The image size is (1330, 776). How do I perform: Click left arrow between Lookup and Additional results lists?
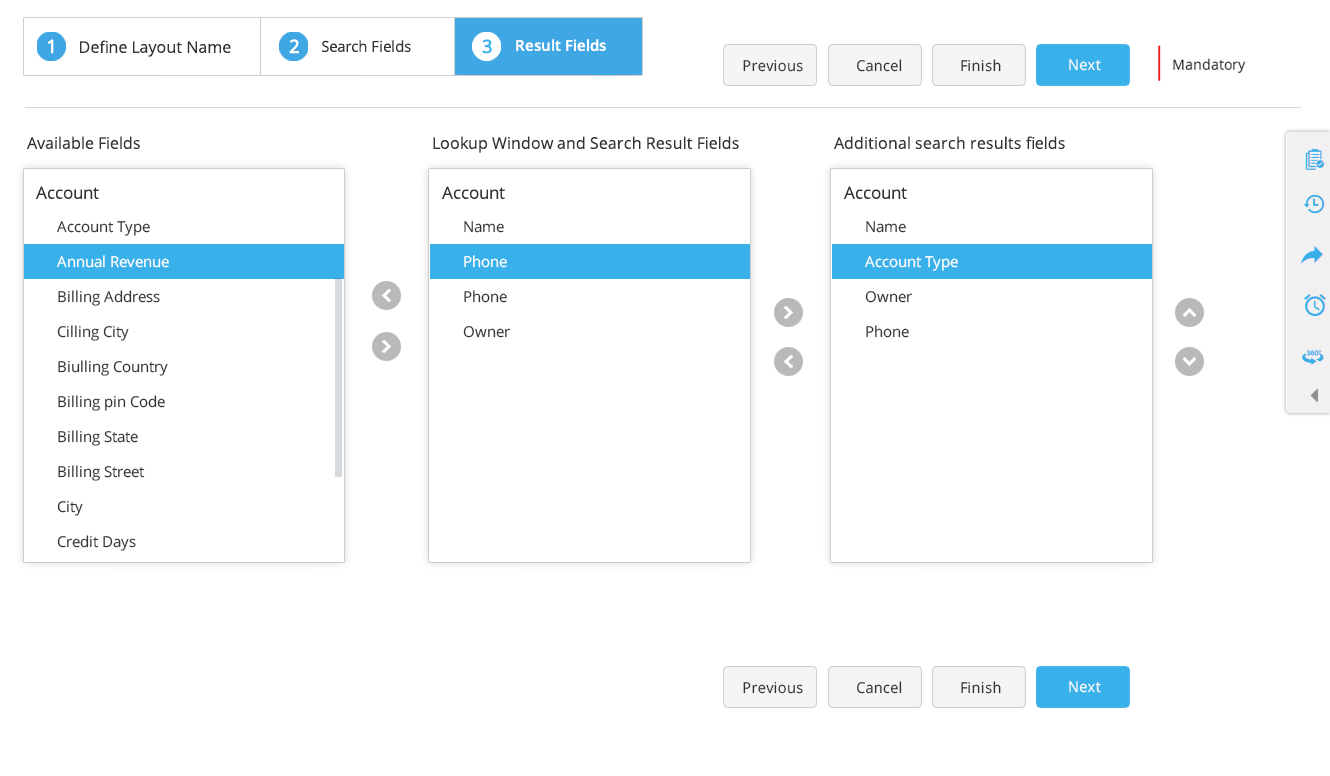788,361
